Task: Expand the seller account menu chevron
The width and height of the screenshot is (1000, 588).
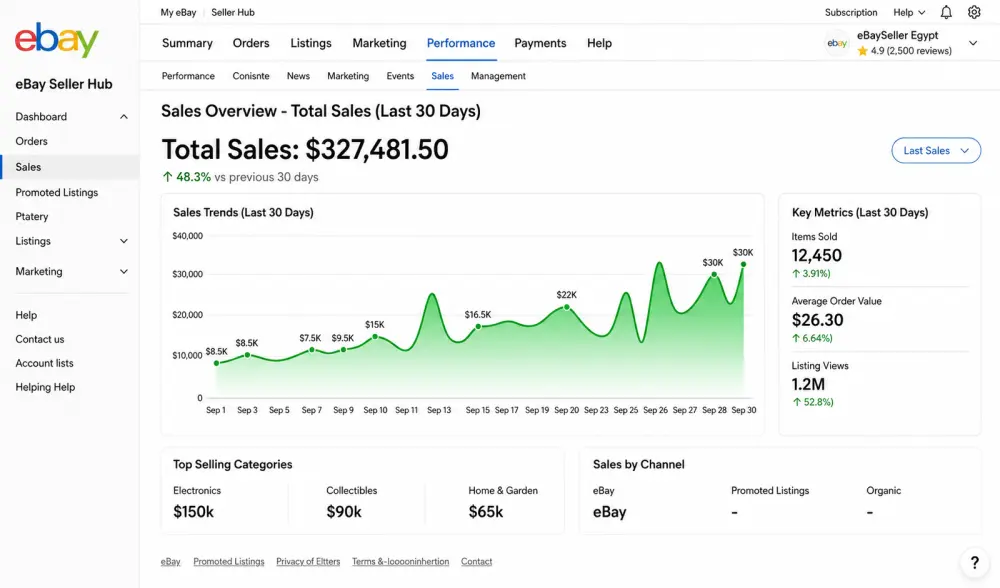Action: (973, 43)
